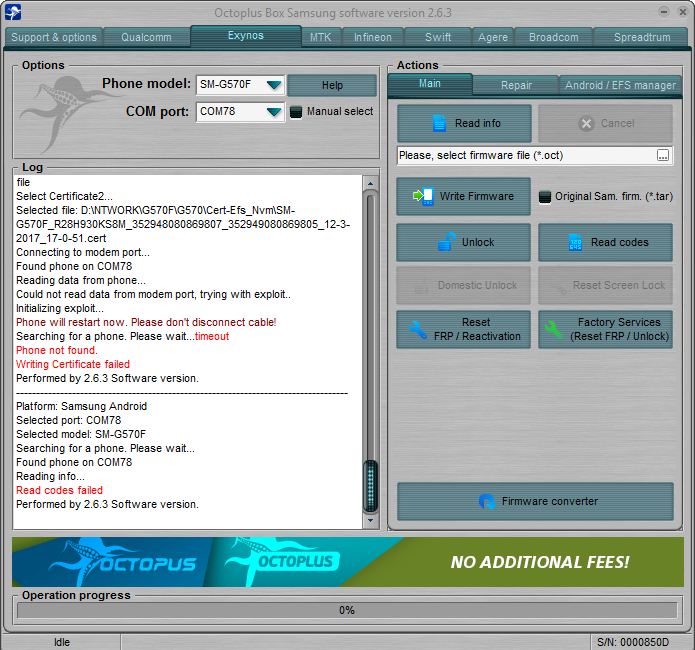This screenshot has height=650, width=695.
Task: Click Factory Services (Reset FRP / Unlock) button
Action: (605, 329)
